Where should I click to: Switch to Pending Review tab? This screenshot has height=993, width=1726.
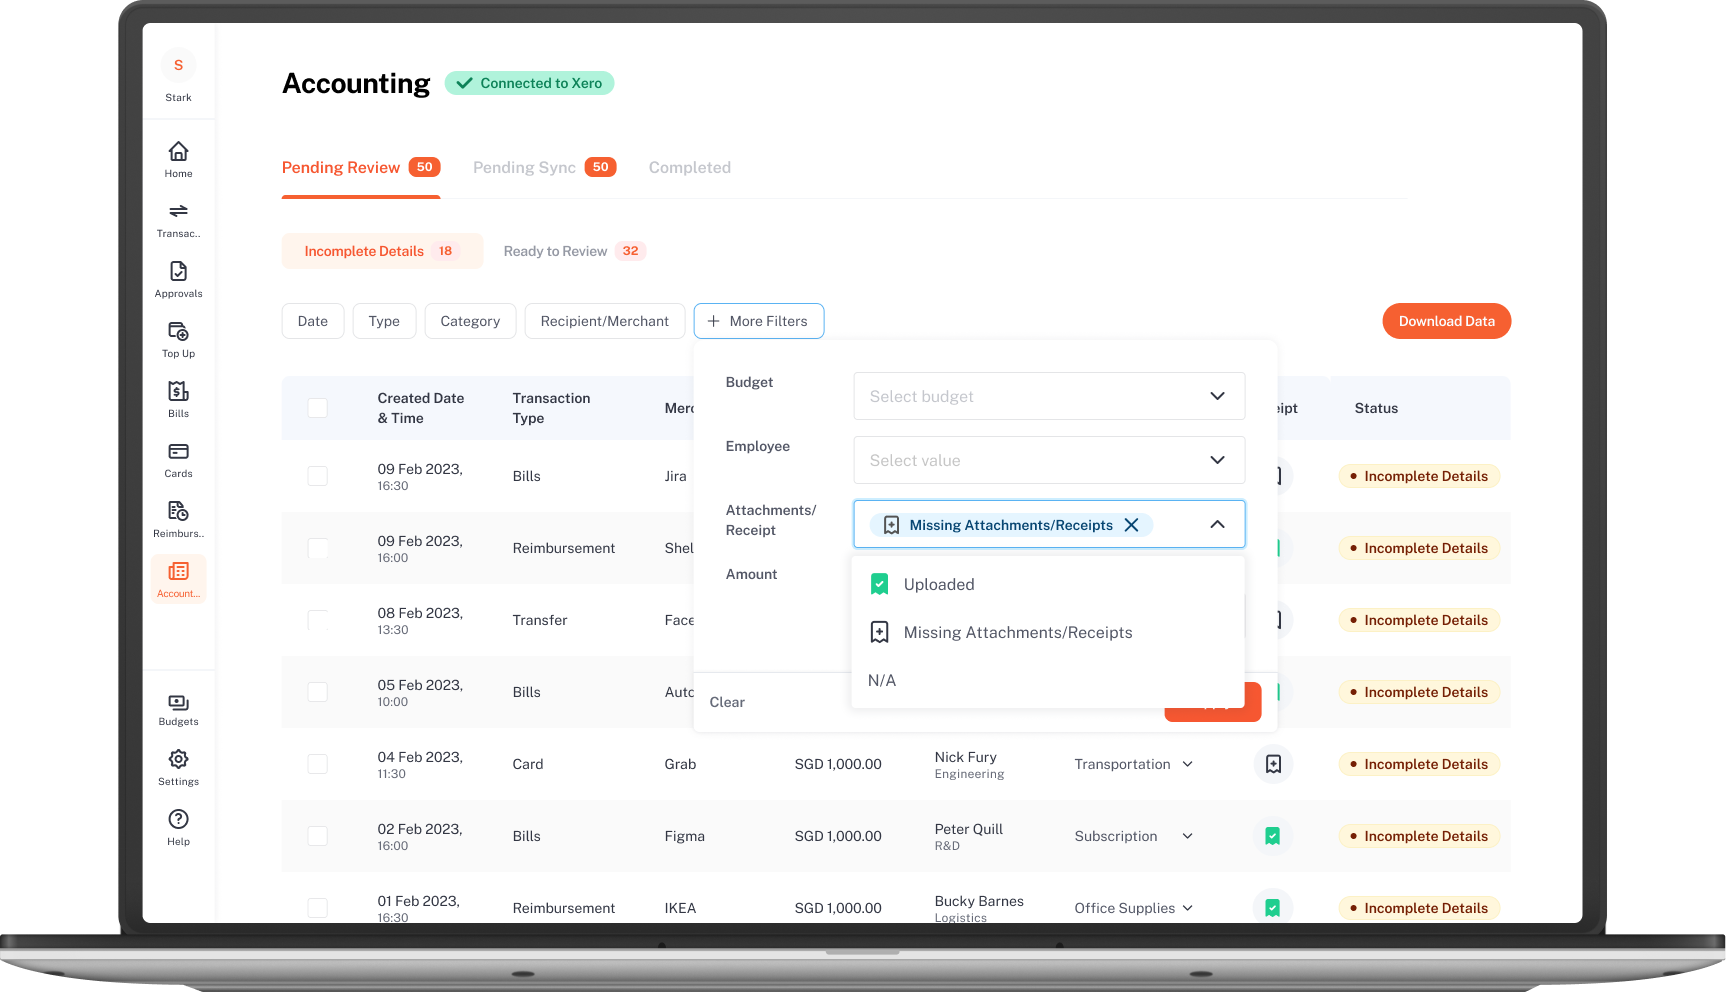(x=361, y=167)
